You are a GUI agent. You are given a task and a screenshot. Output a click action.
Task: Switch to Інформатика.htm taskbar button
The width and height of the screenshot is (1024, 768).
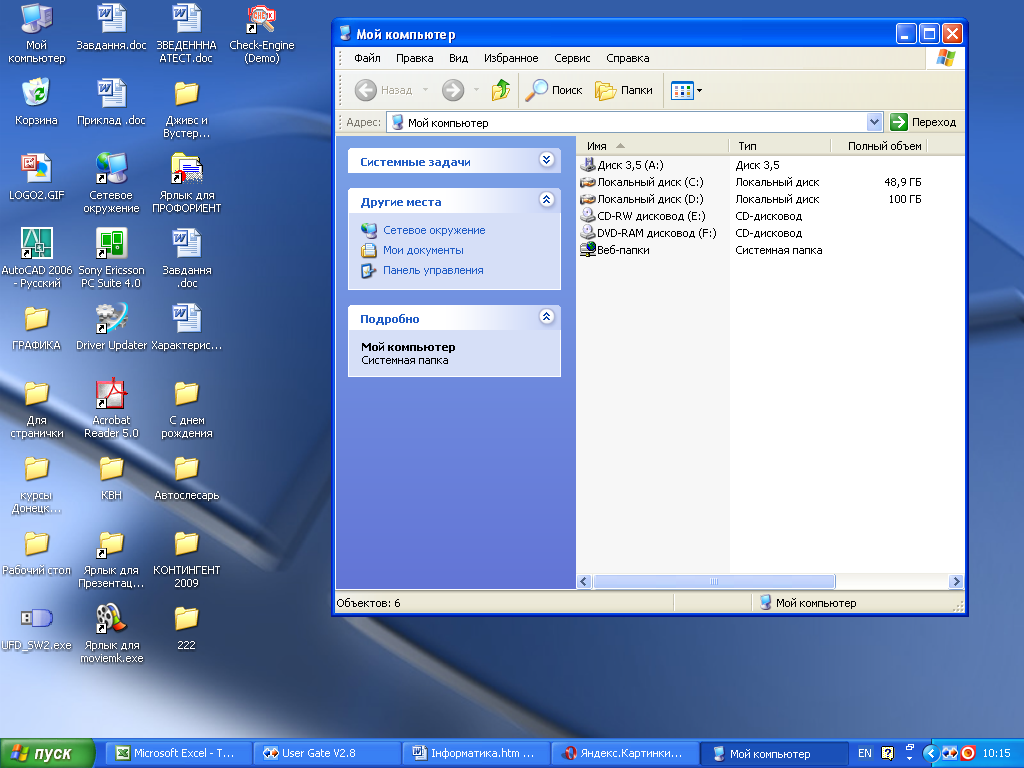coord(476,754)
